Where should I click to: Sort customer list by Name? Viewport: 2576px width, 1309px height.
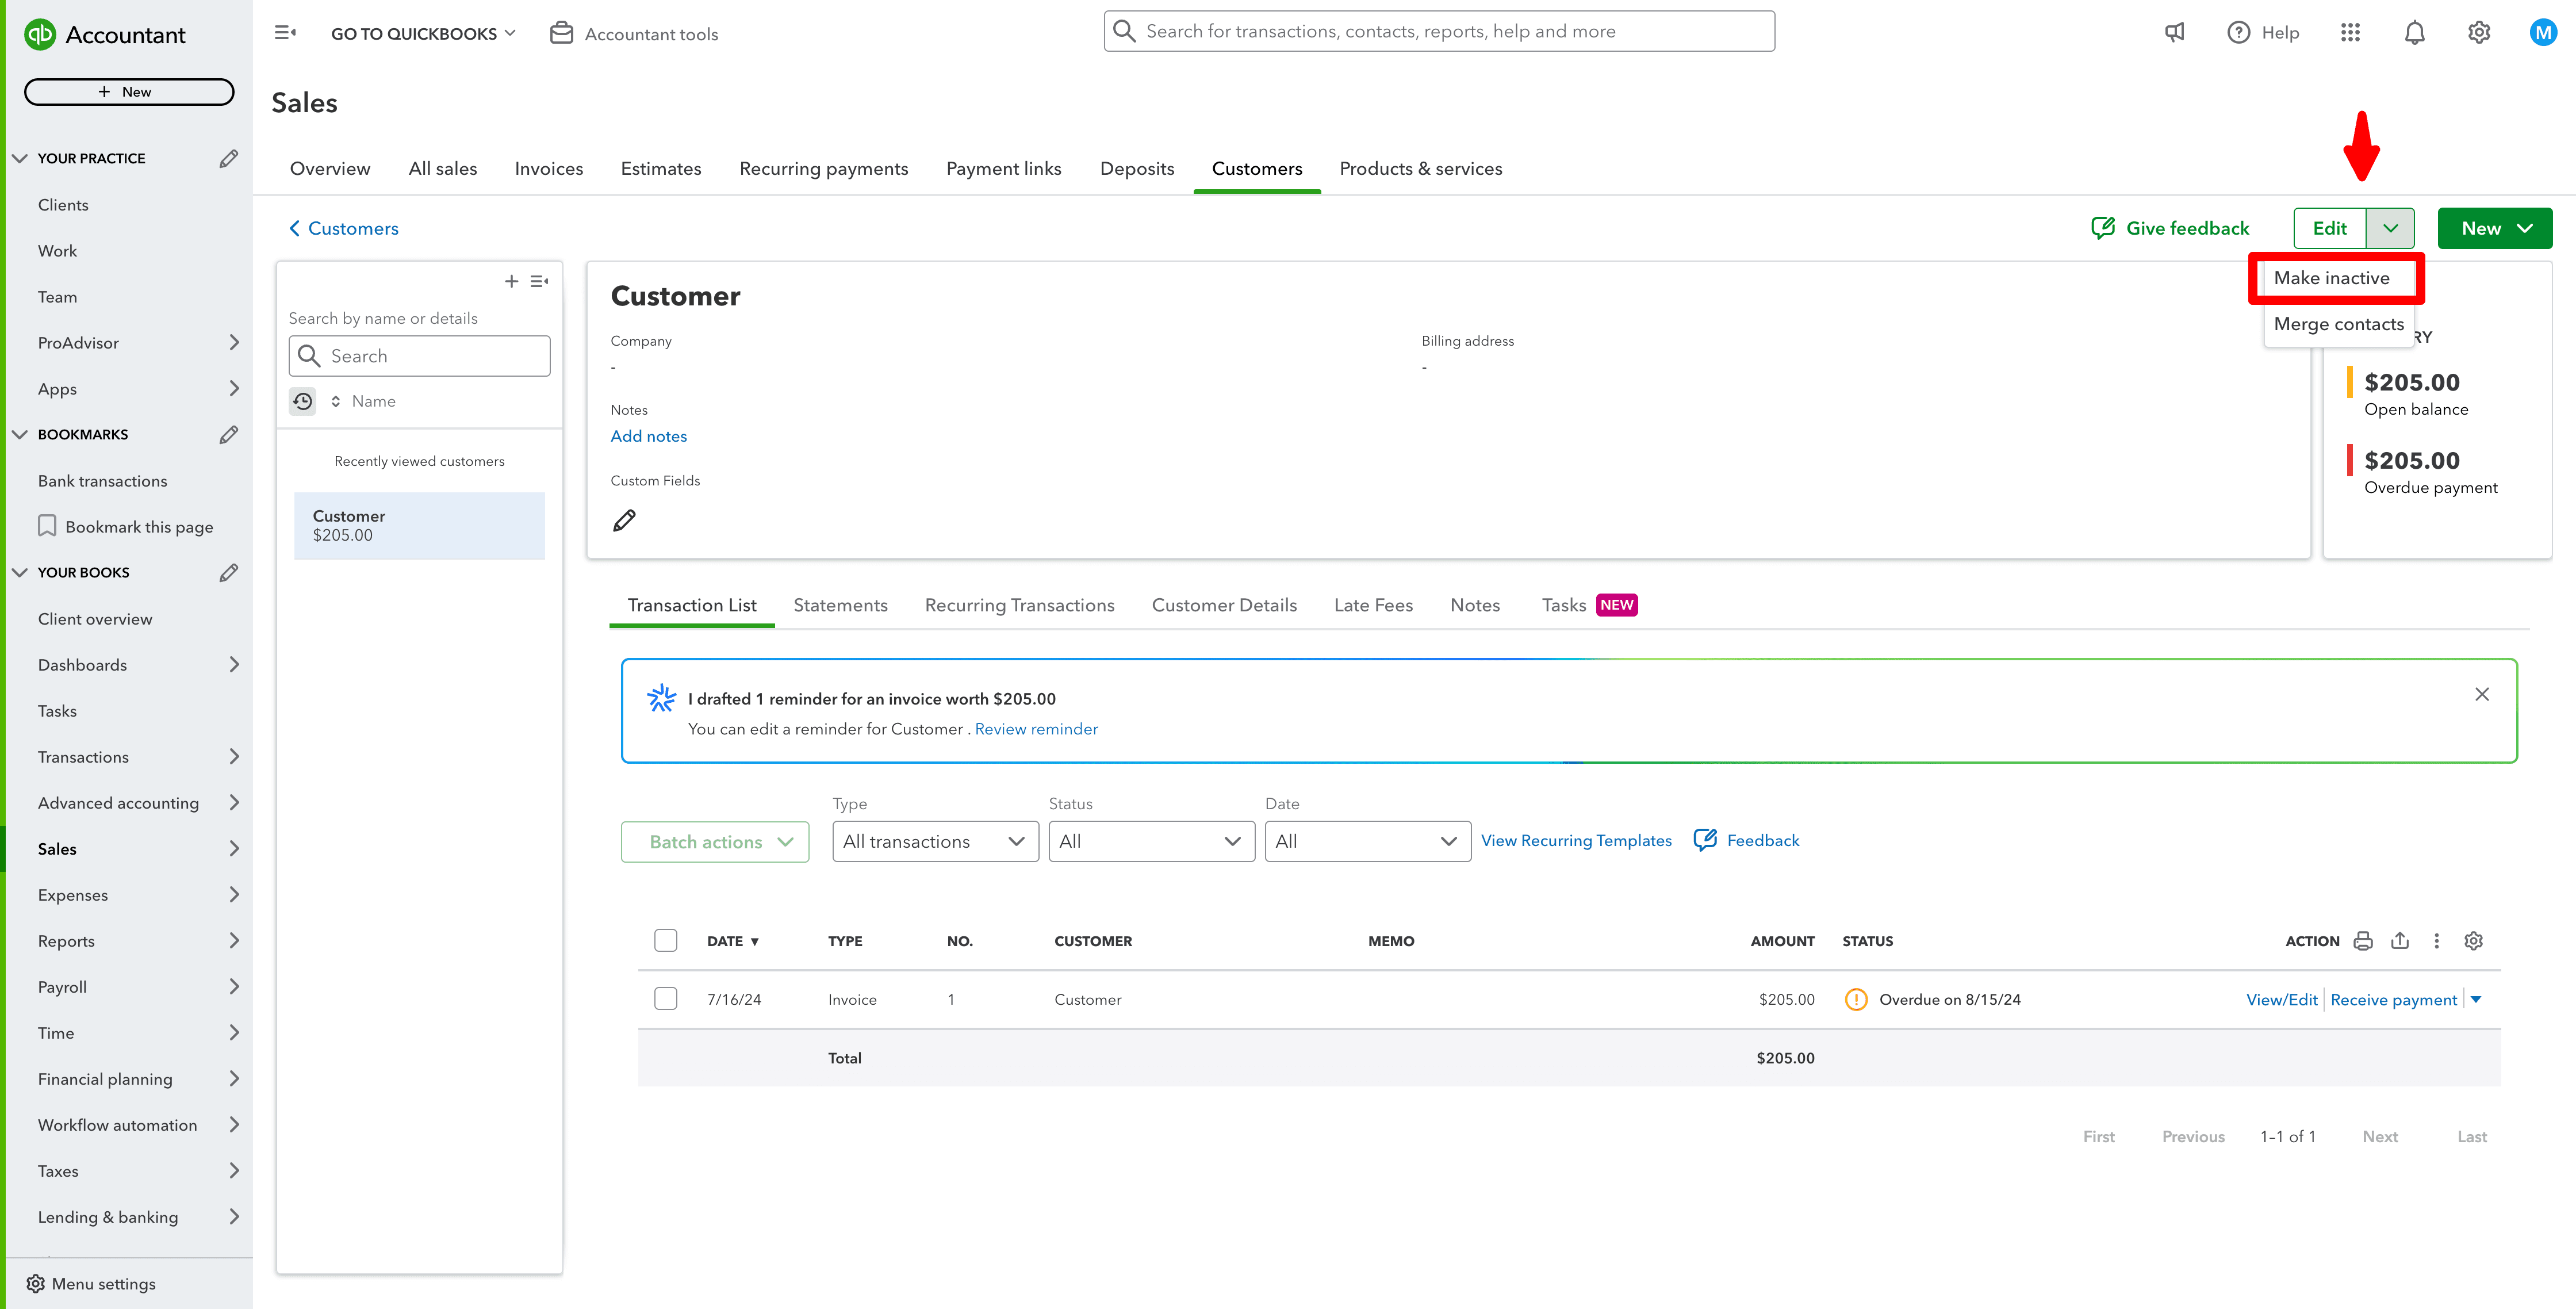tap(364, 401)
